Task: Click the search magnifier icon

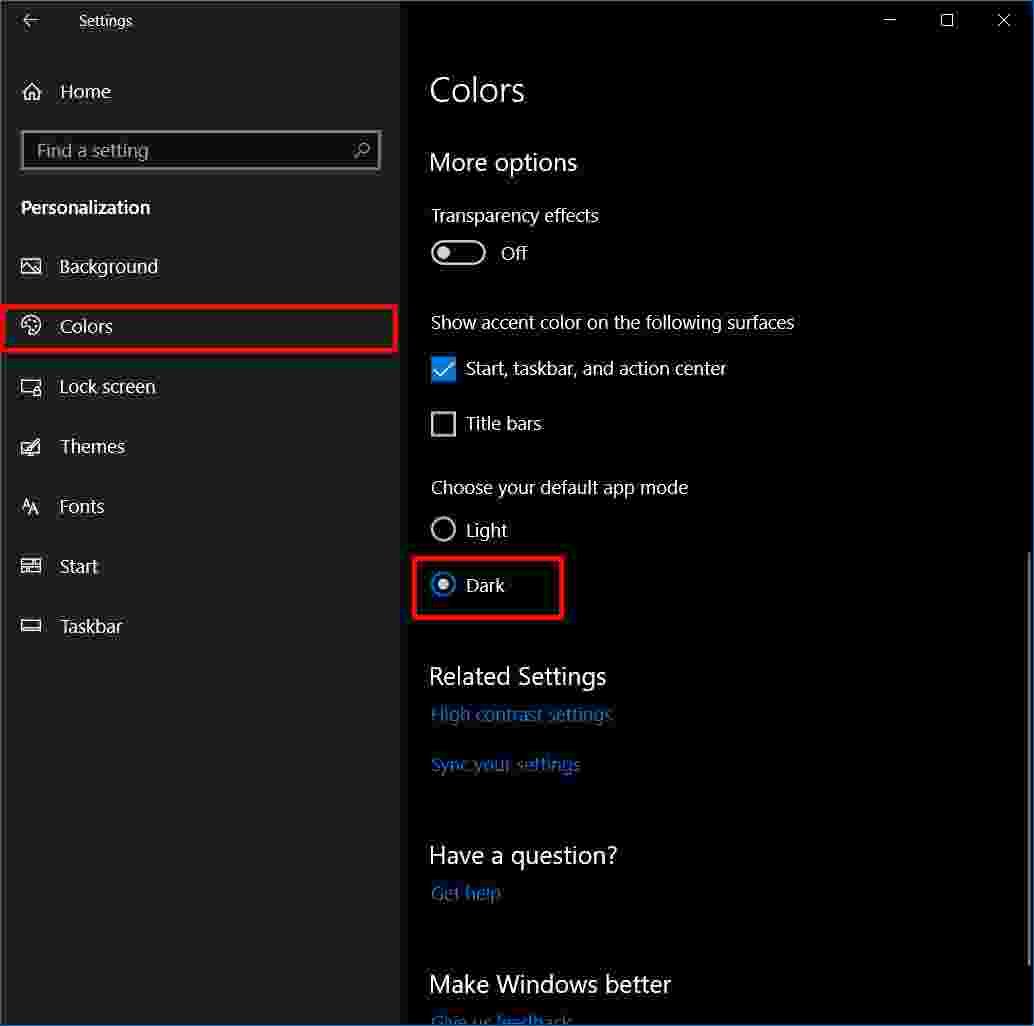Action: tap(361, 150)
